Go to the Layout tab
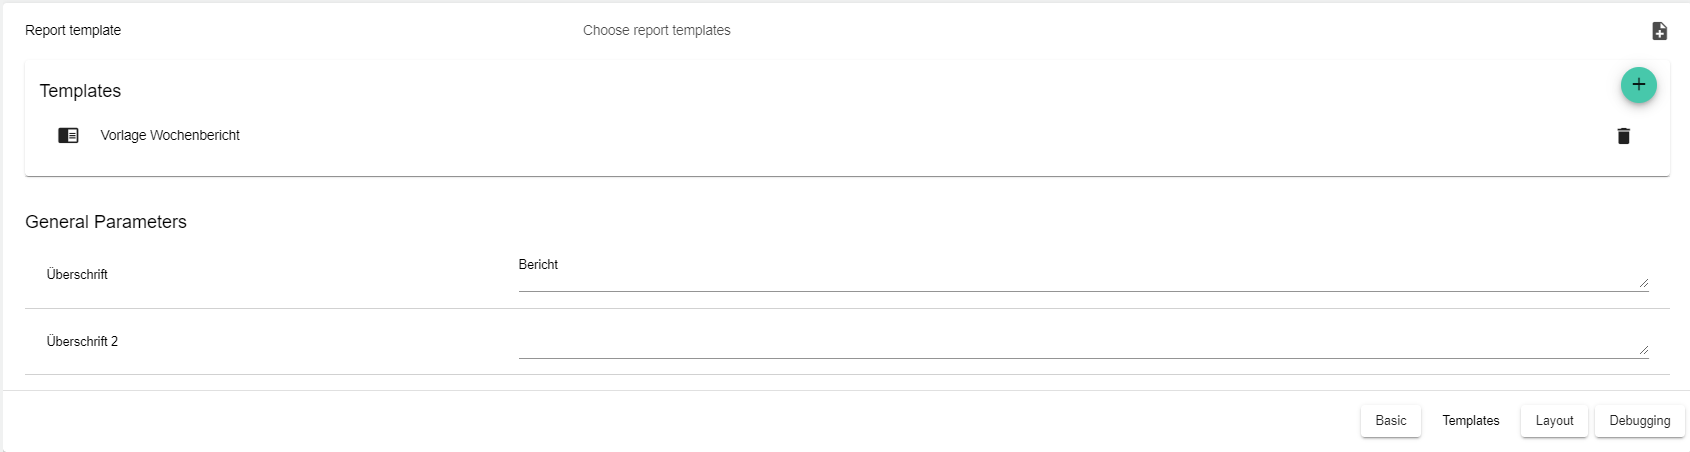 (x=1554, y=421)
